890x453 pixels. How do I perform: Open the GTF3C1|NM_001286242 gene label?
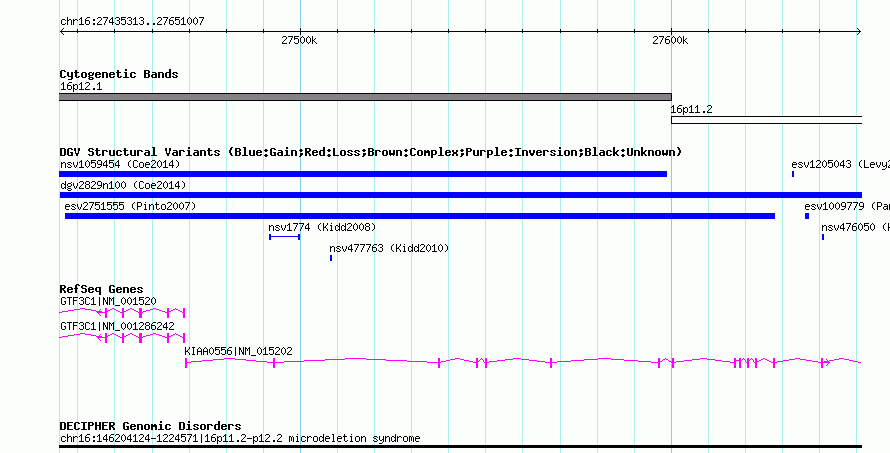(117, 326)
